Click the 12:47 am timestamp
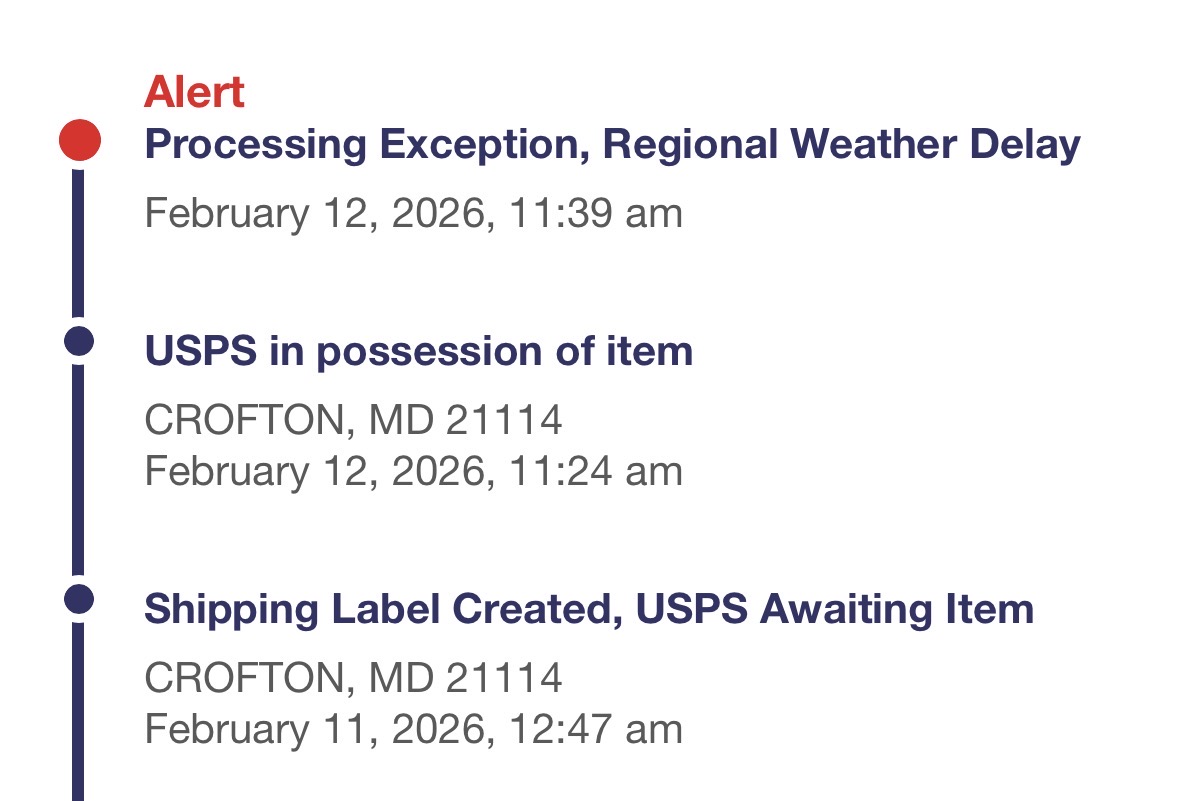 pos(596,729)
